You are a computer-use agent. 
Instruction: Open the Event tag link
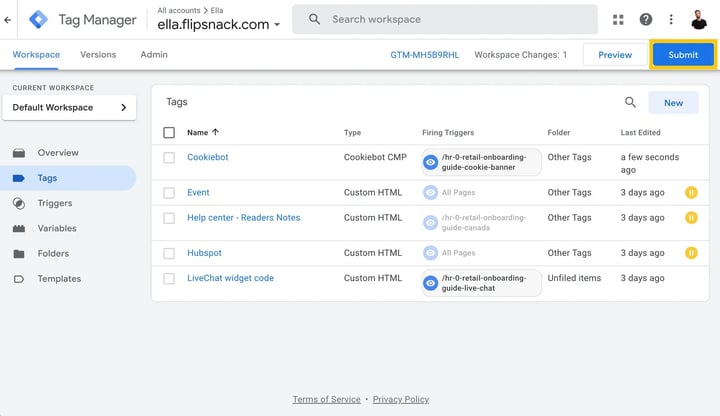coord(198,192)
